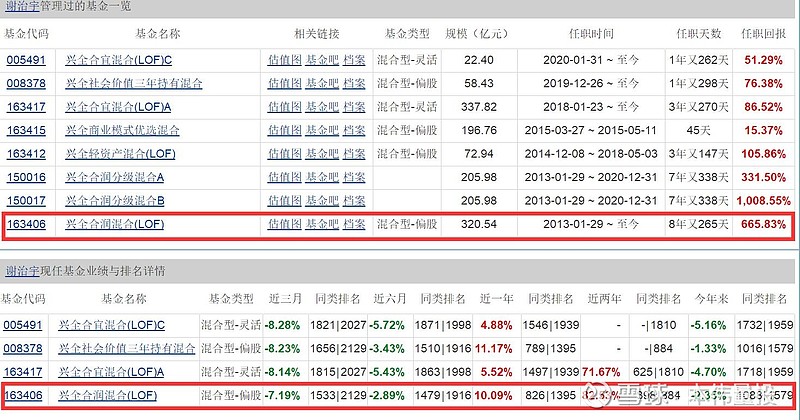This screenshot has width=800, height=420.
Task: Open 兴全社会价值三年持有混合 in performance table
Action: pos(127,349)
